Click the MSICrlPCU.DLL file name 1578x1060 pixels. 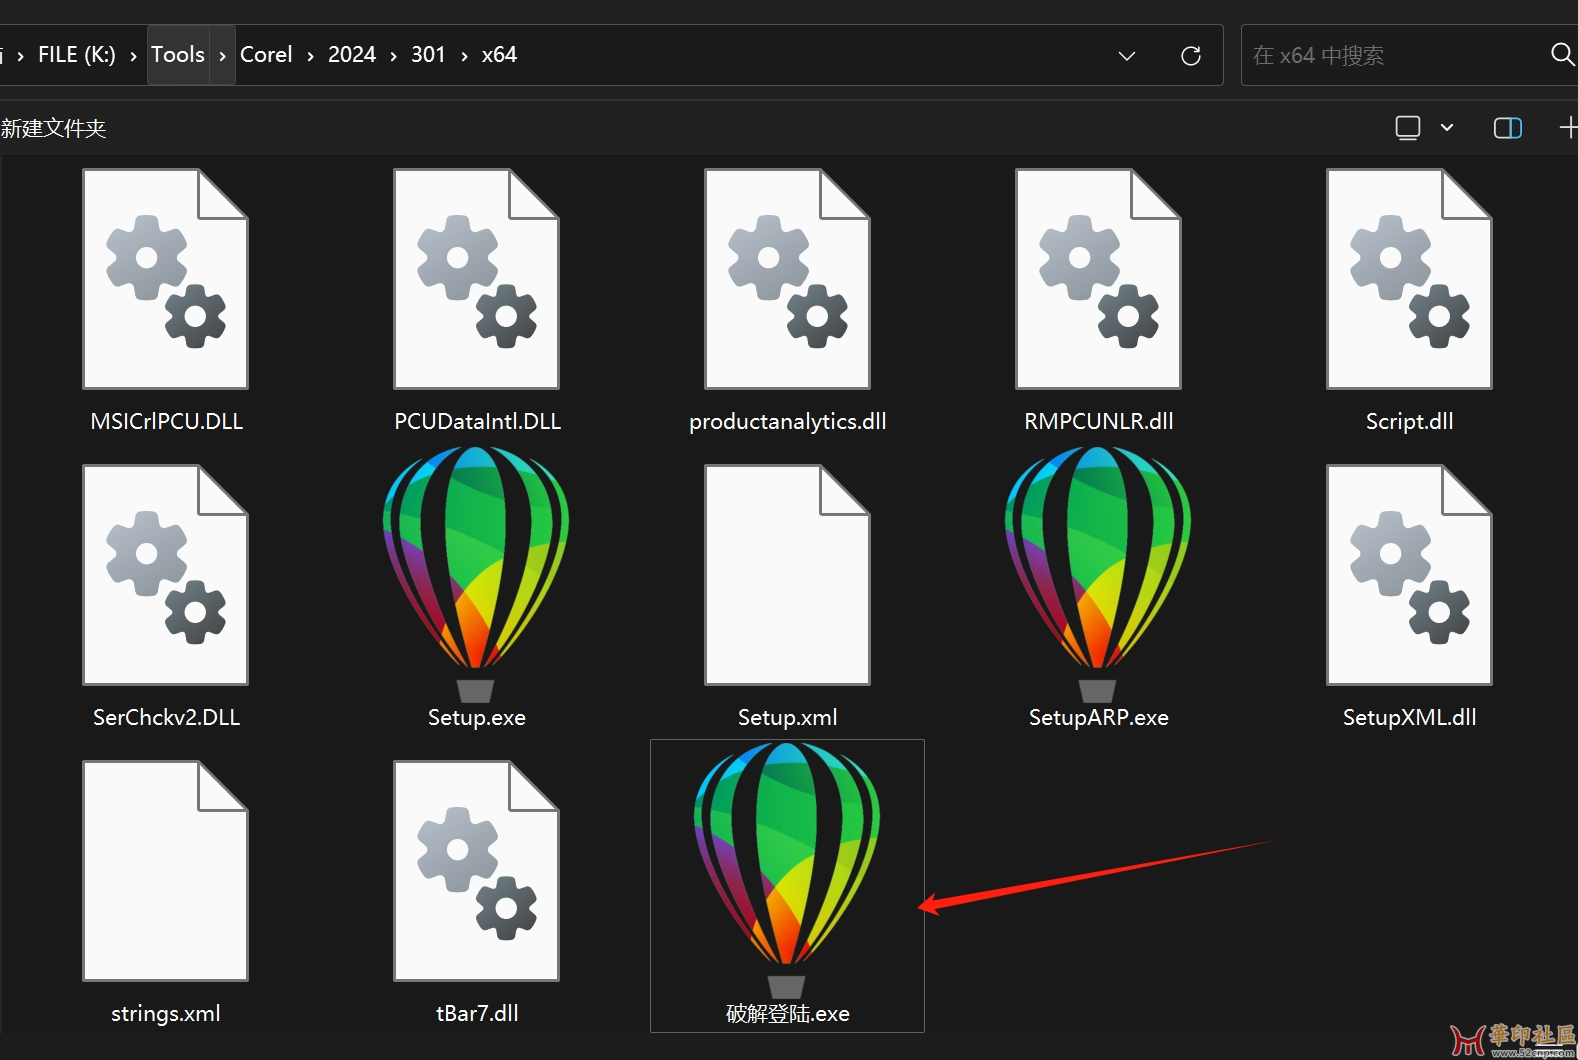[x=166, y=421]
